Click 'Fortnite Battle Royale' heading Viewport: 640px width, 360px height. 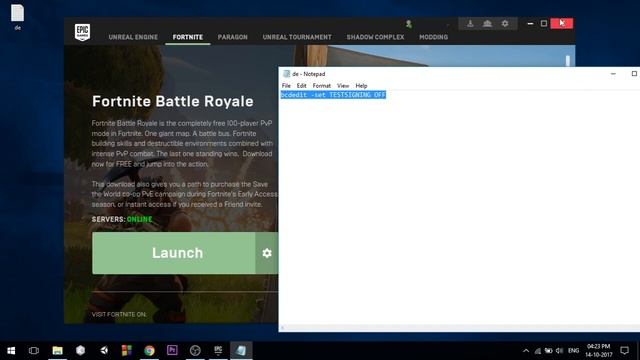coord(173,101)
